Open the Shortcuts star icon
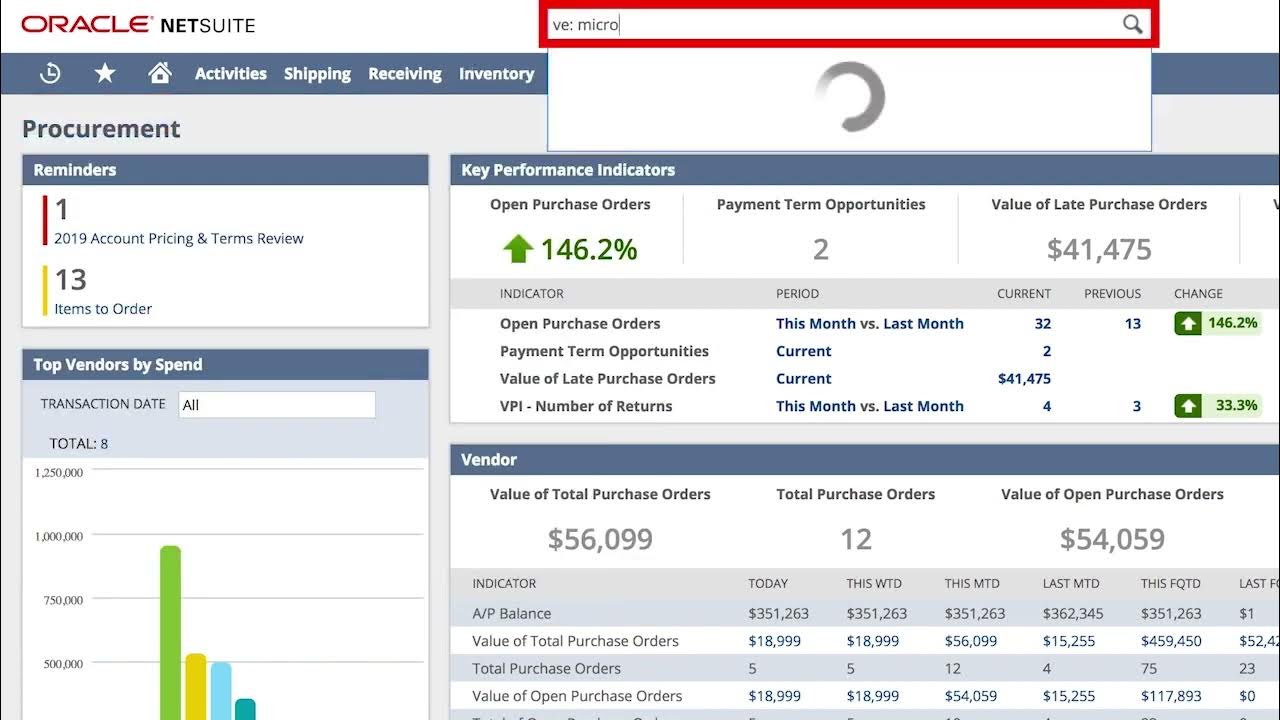 tap(105, 73)
